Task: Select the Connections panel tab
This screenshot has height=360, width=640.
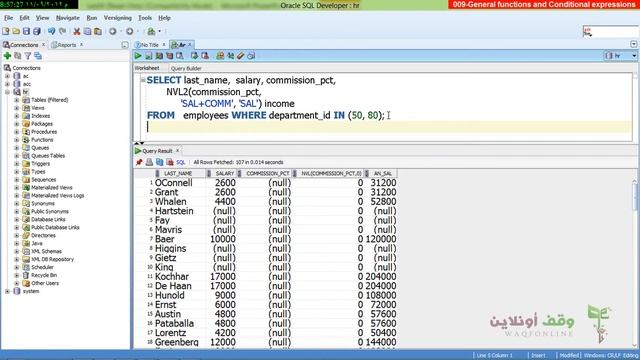Action: click(x=24, y=45)
